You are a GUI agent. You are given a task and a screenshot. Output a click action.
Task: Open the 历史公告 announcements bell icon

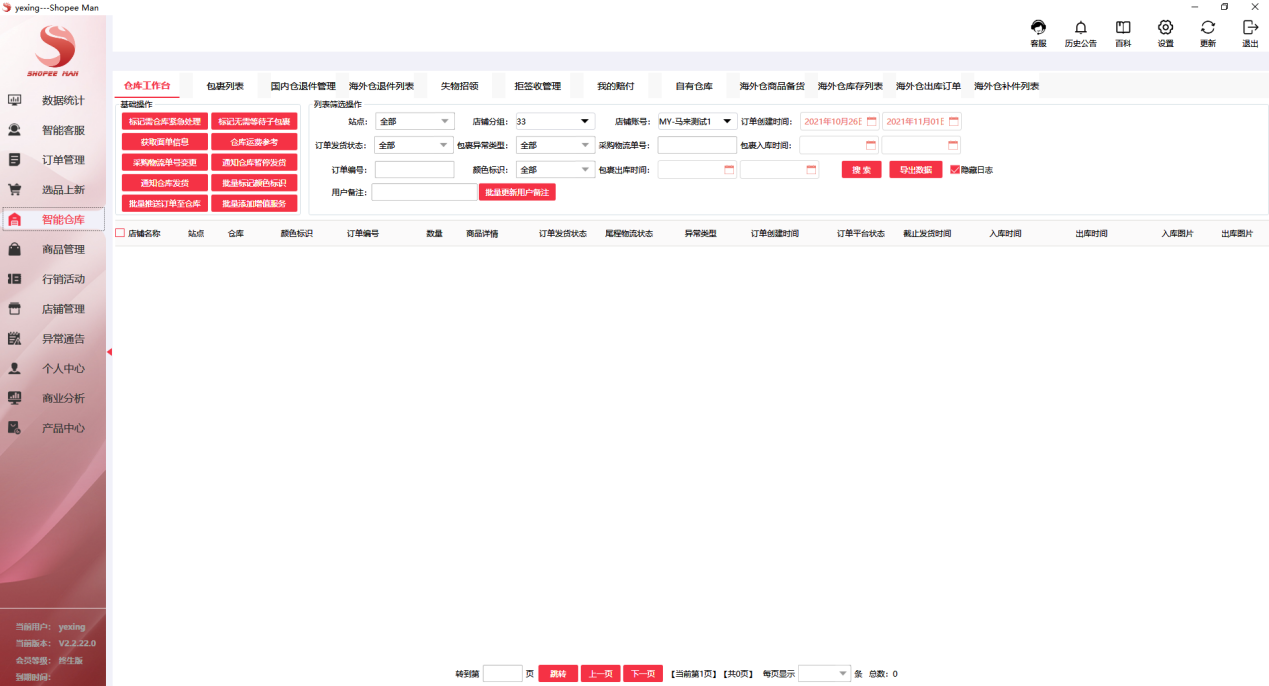pyautogui.click(x=1080, y=30)
